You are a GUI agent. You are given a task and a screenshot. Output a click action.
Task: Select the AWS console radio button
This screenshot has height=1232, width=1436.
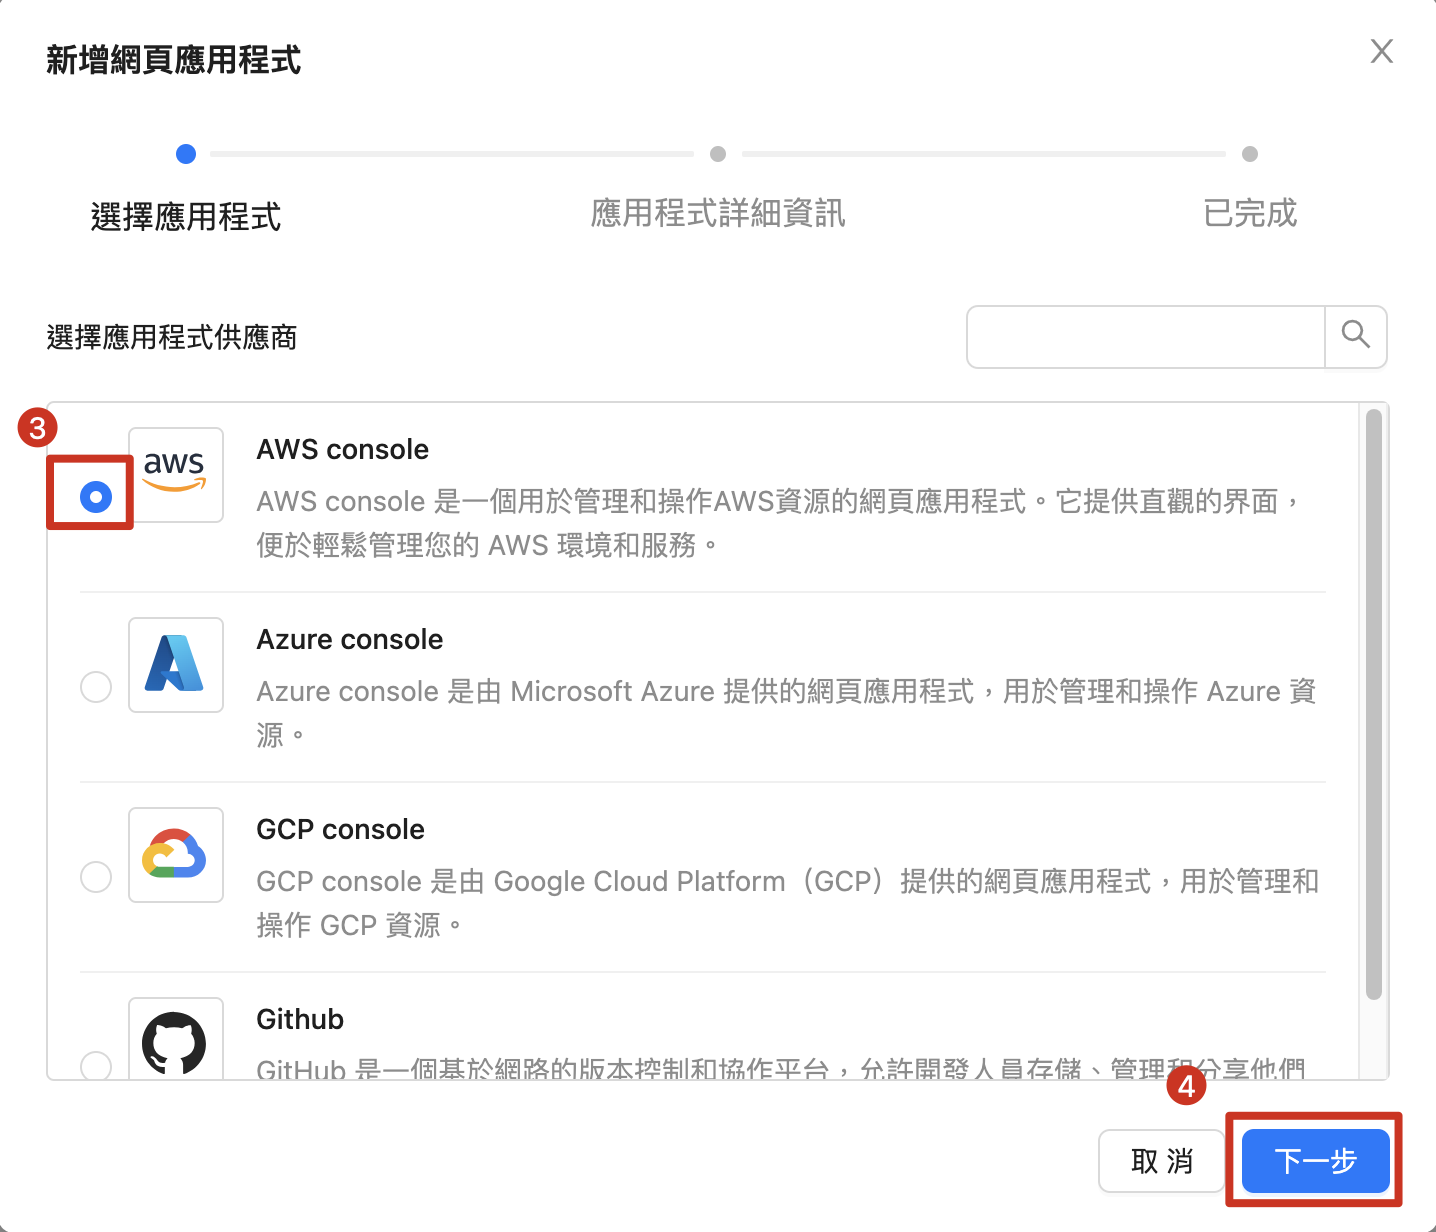click(96, 496)
